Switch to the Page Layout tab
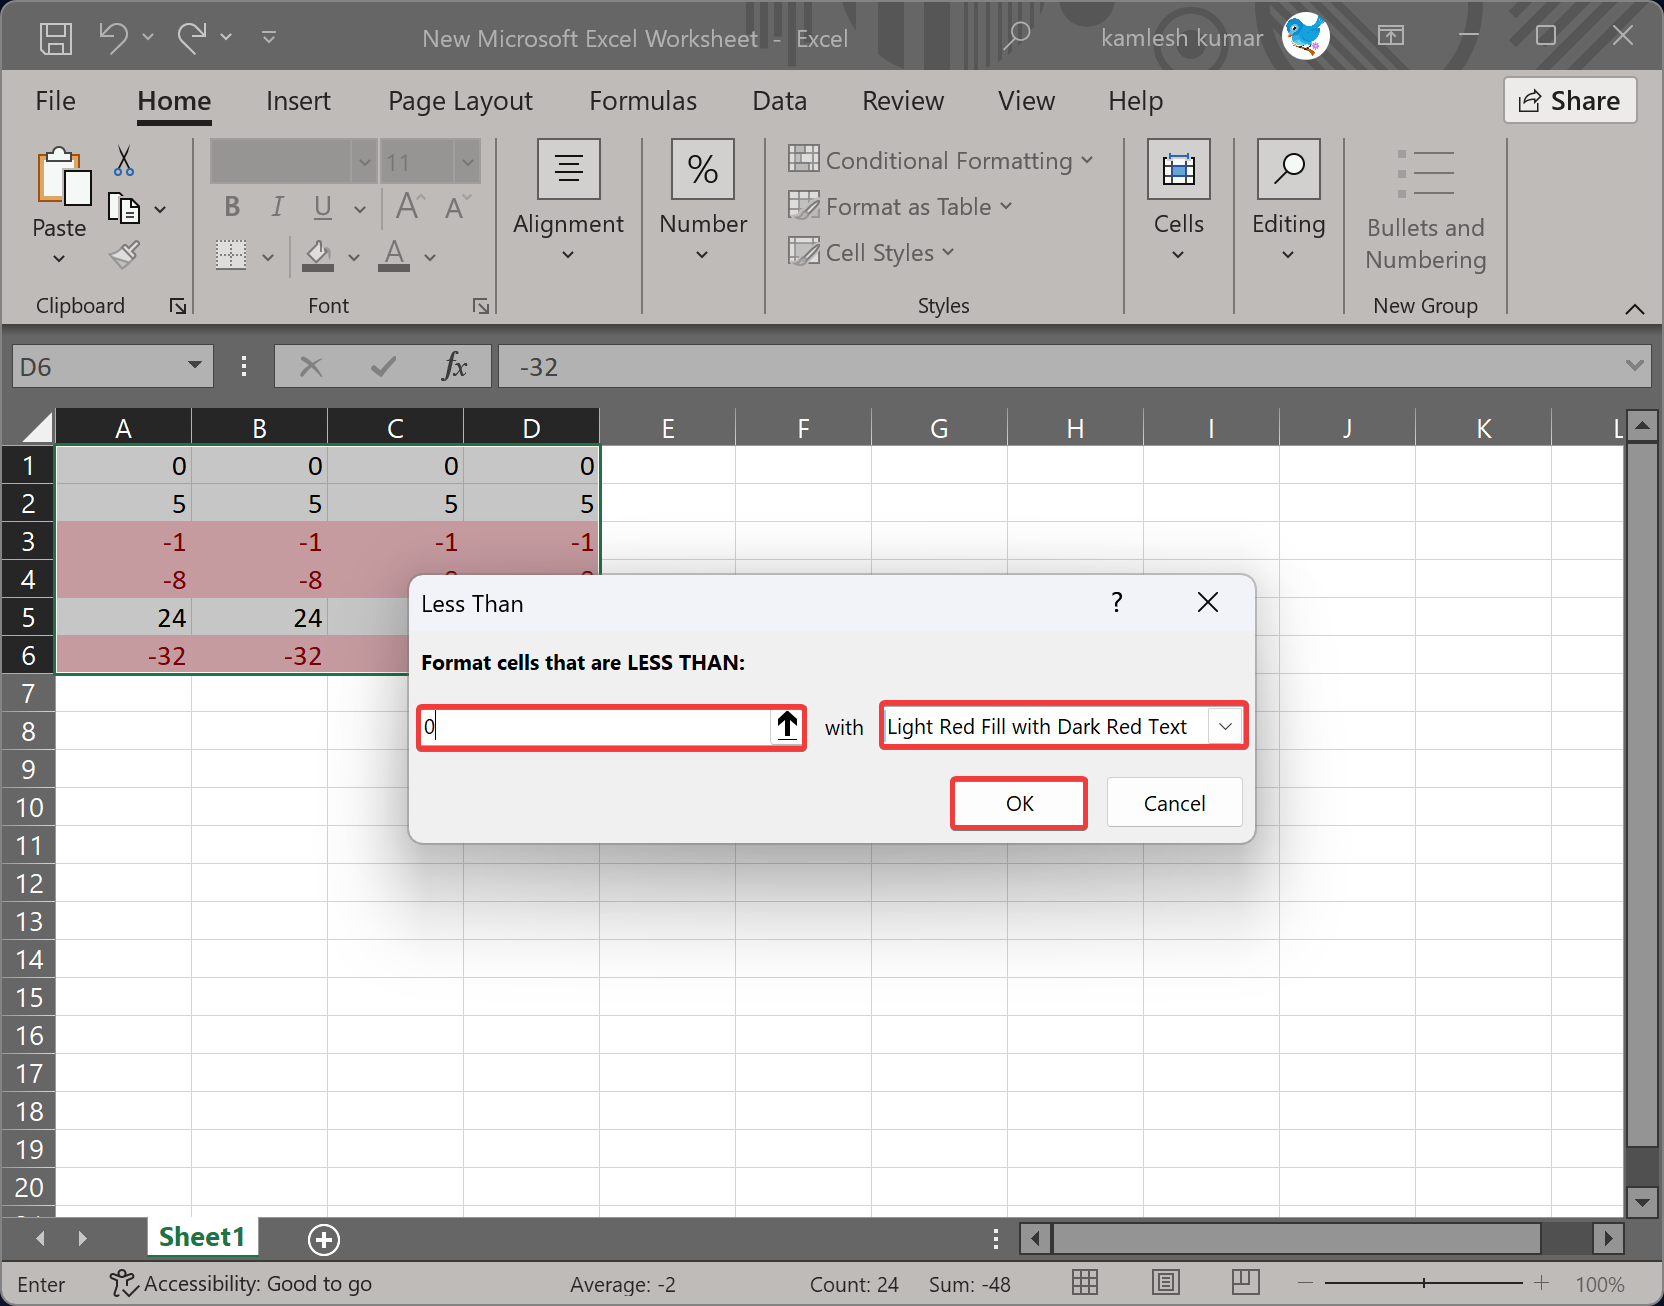Image resolution: width=1664 pixels, height=1306 pixels. 460,101
